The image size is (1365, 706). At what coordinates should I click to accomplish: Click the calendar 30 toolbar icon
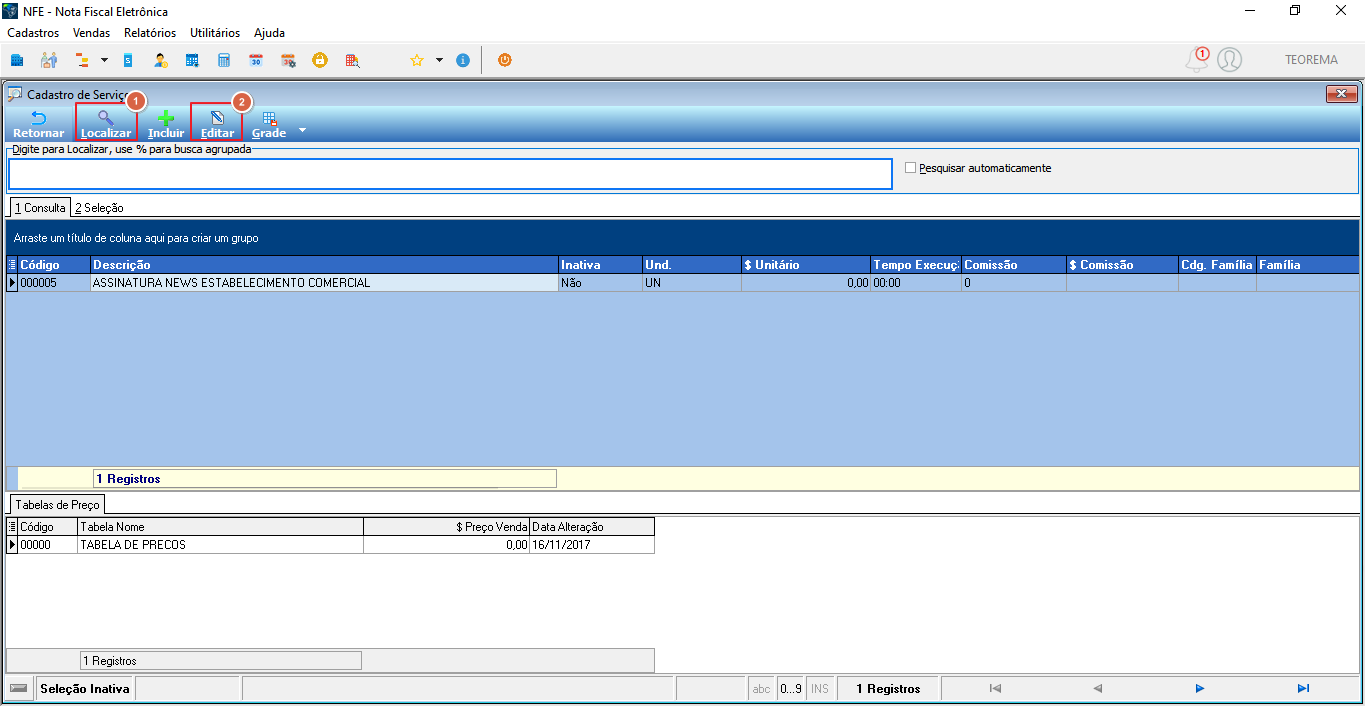256,60
